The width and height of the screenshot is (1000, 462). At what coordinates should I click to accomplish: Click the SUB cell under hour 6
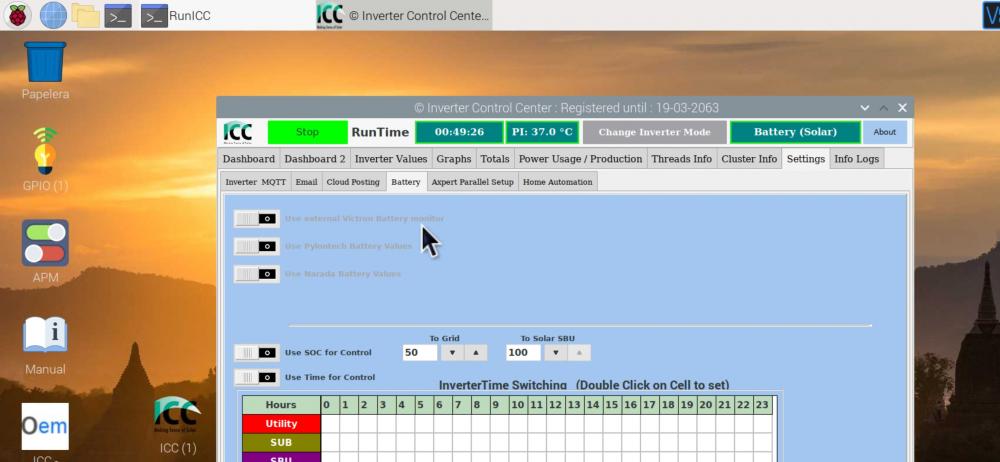click(443, 443)
